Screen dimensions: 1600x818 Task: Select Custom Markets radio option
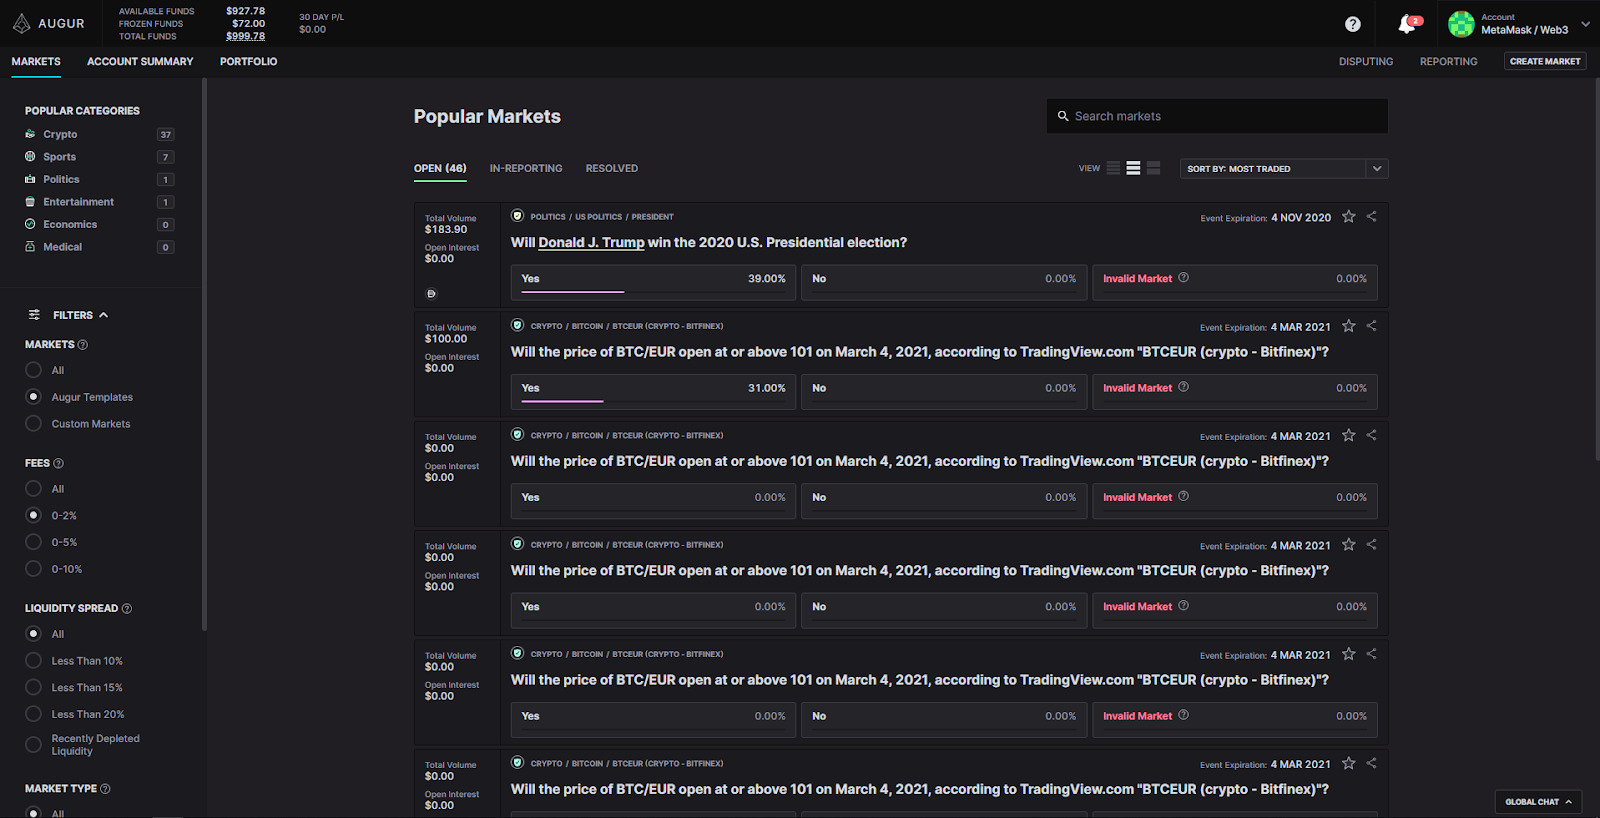[33, 424]
